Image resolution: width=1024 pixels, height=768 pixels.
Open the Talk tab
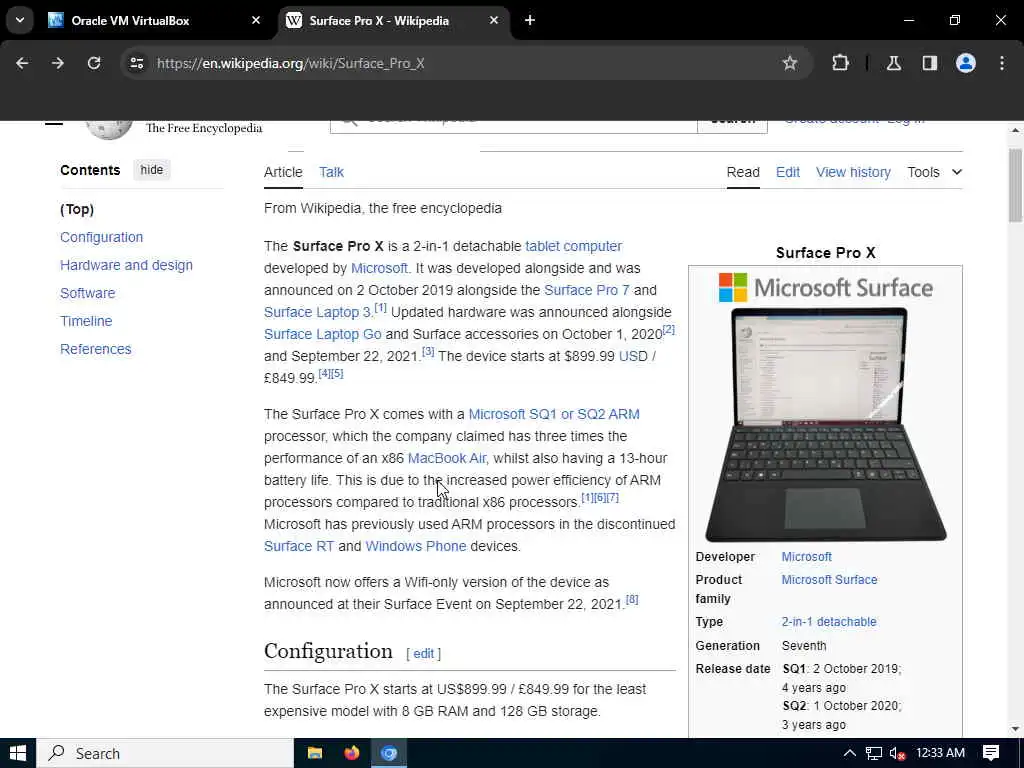click(x=331, y=172)
